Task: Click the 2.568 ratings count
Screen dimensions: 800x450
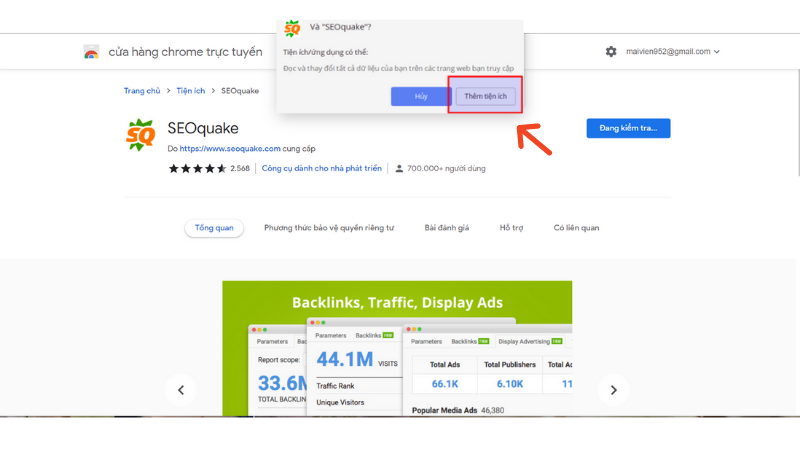Action: pos(240,168)
